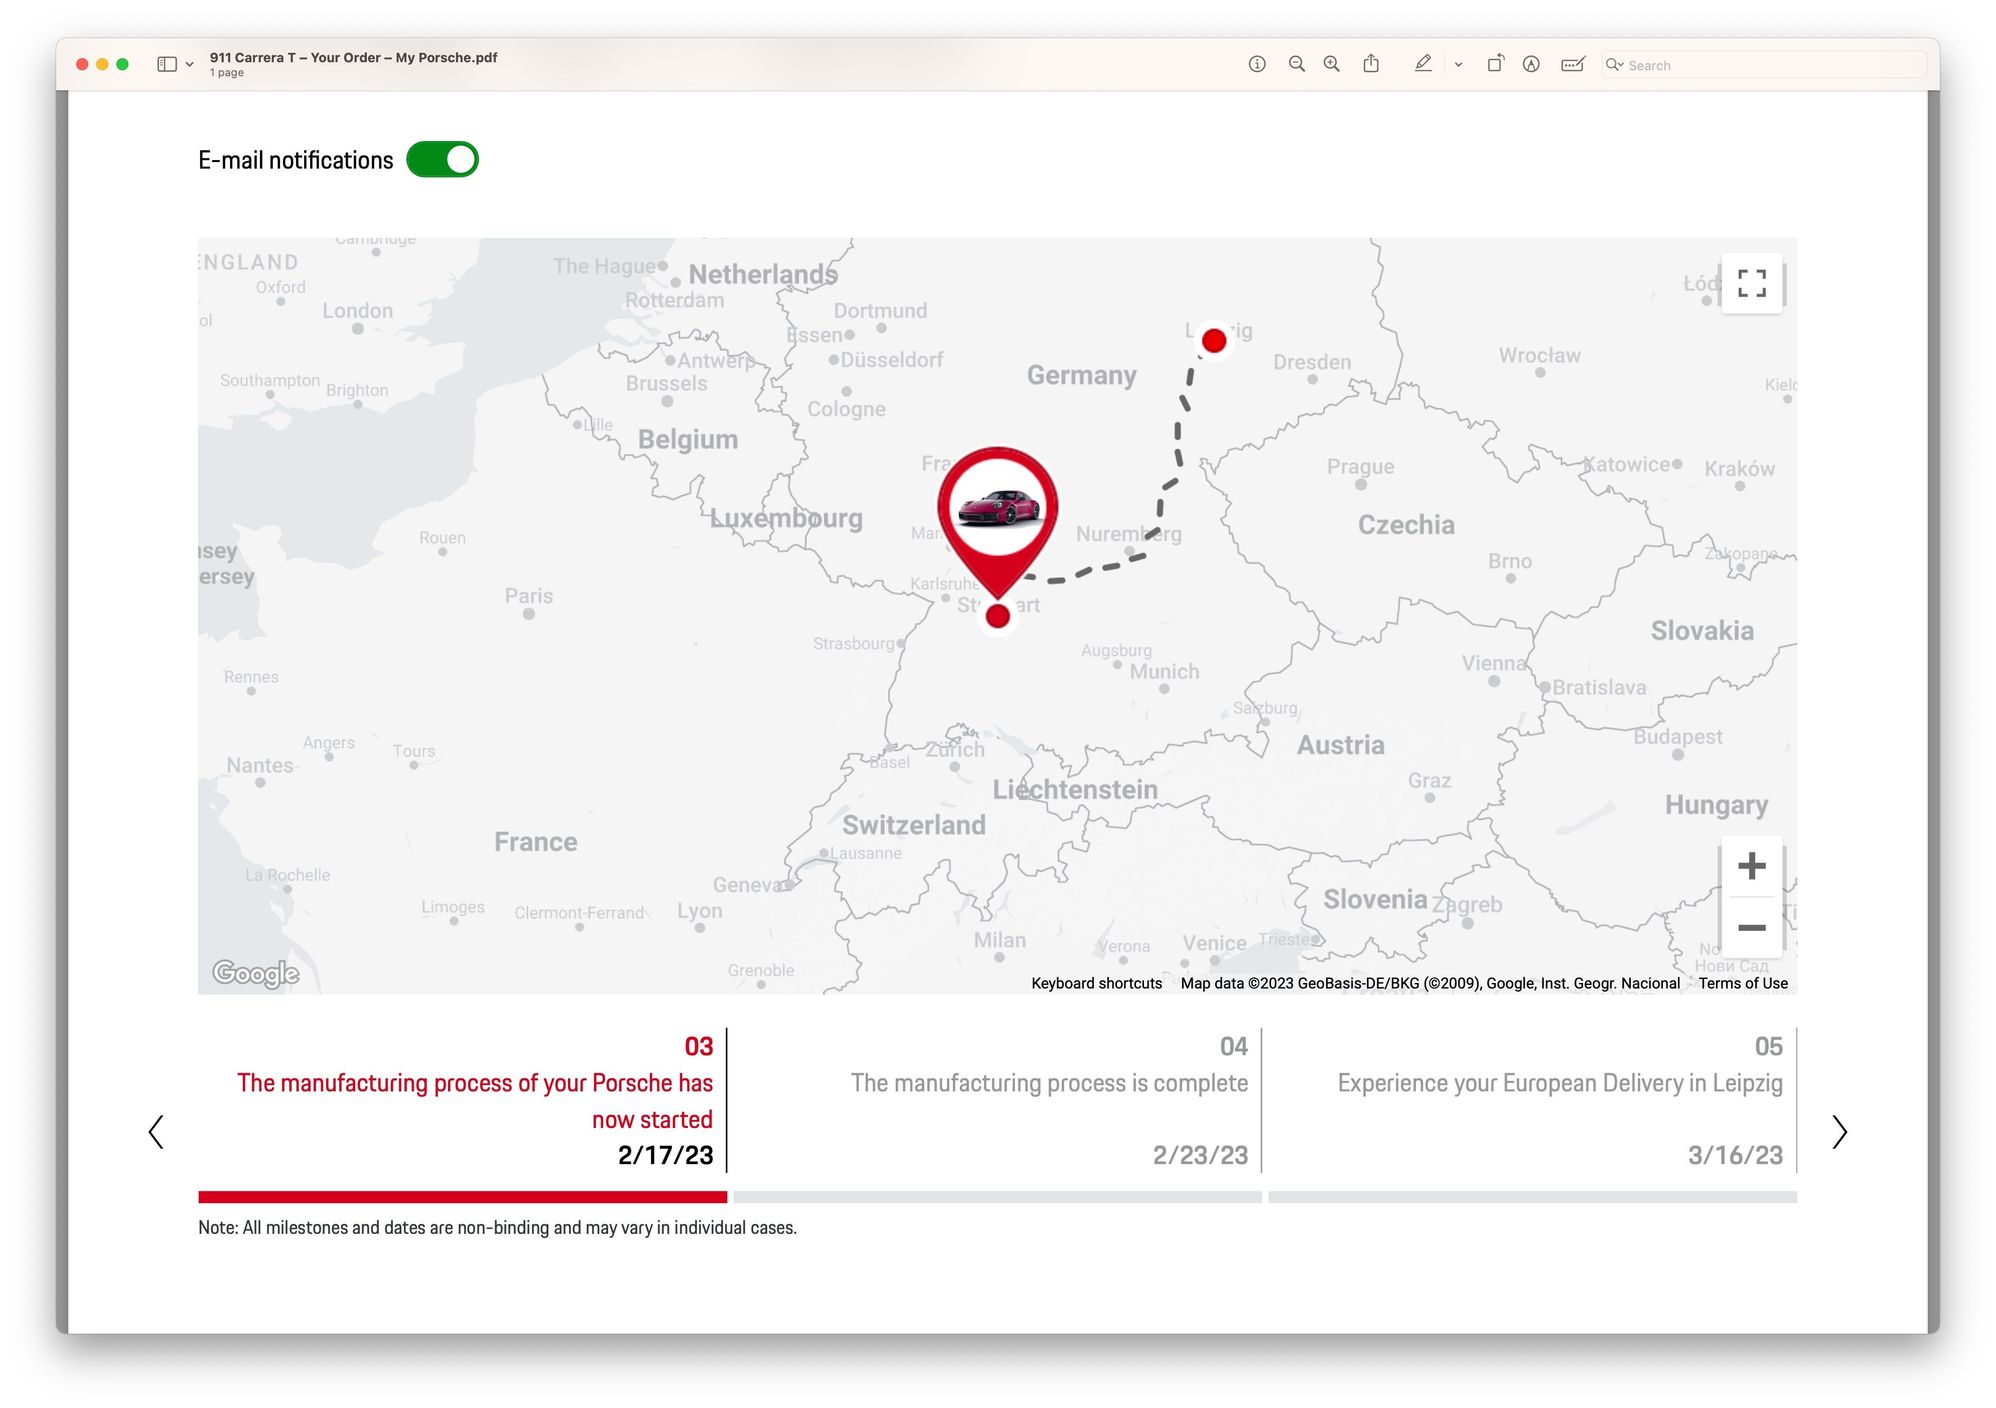Open search options dropdown magnifier

1614,64
